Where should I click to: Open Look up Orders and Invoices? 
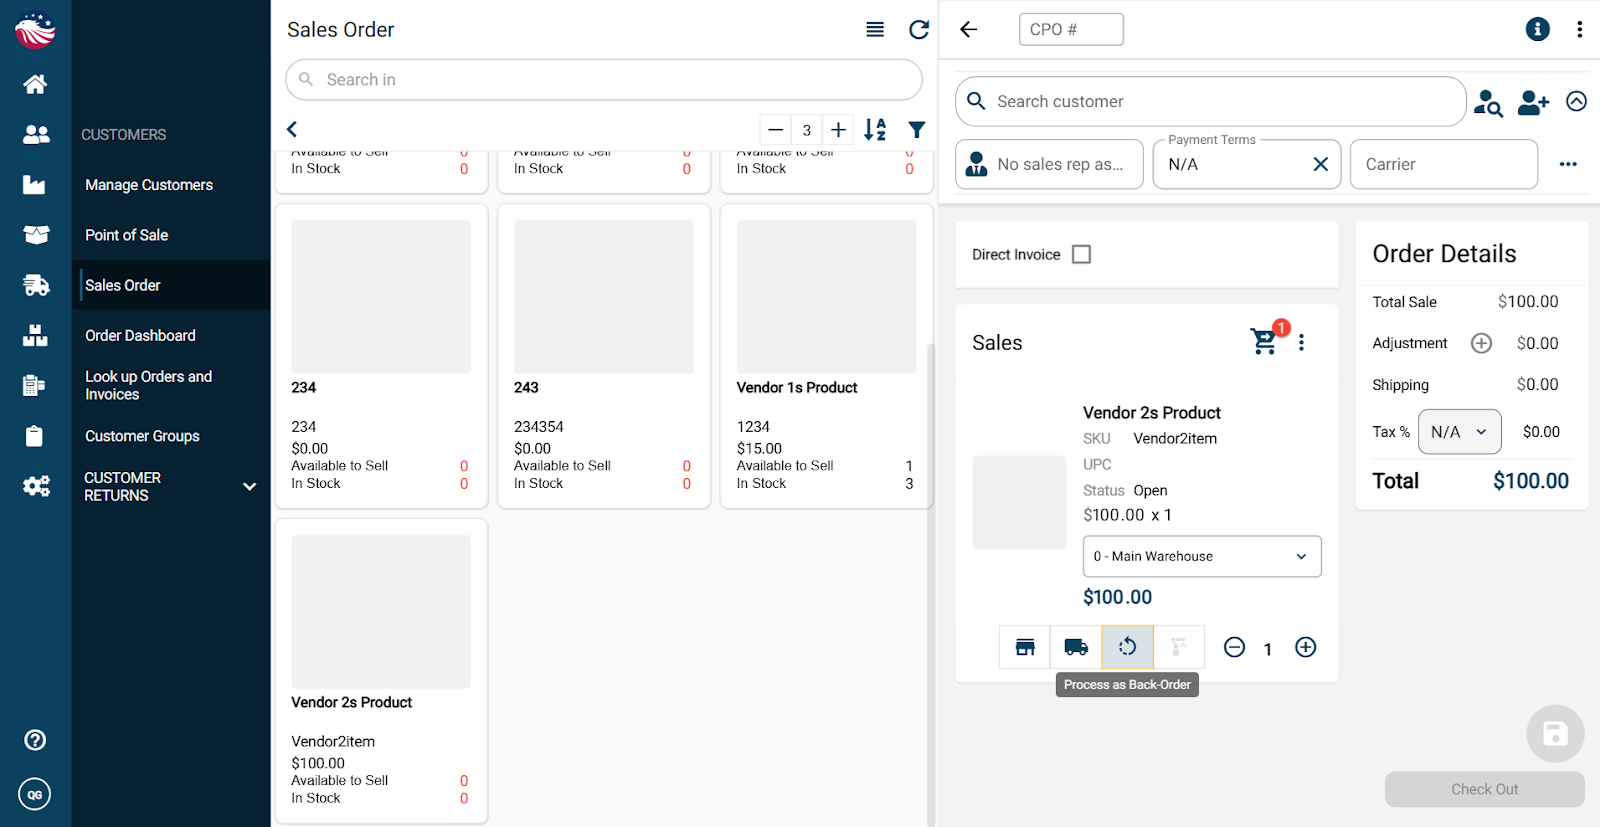[x=148, y=385]
